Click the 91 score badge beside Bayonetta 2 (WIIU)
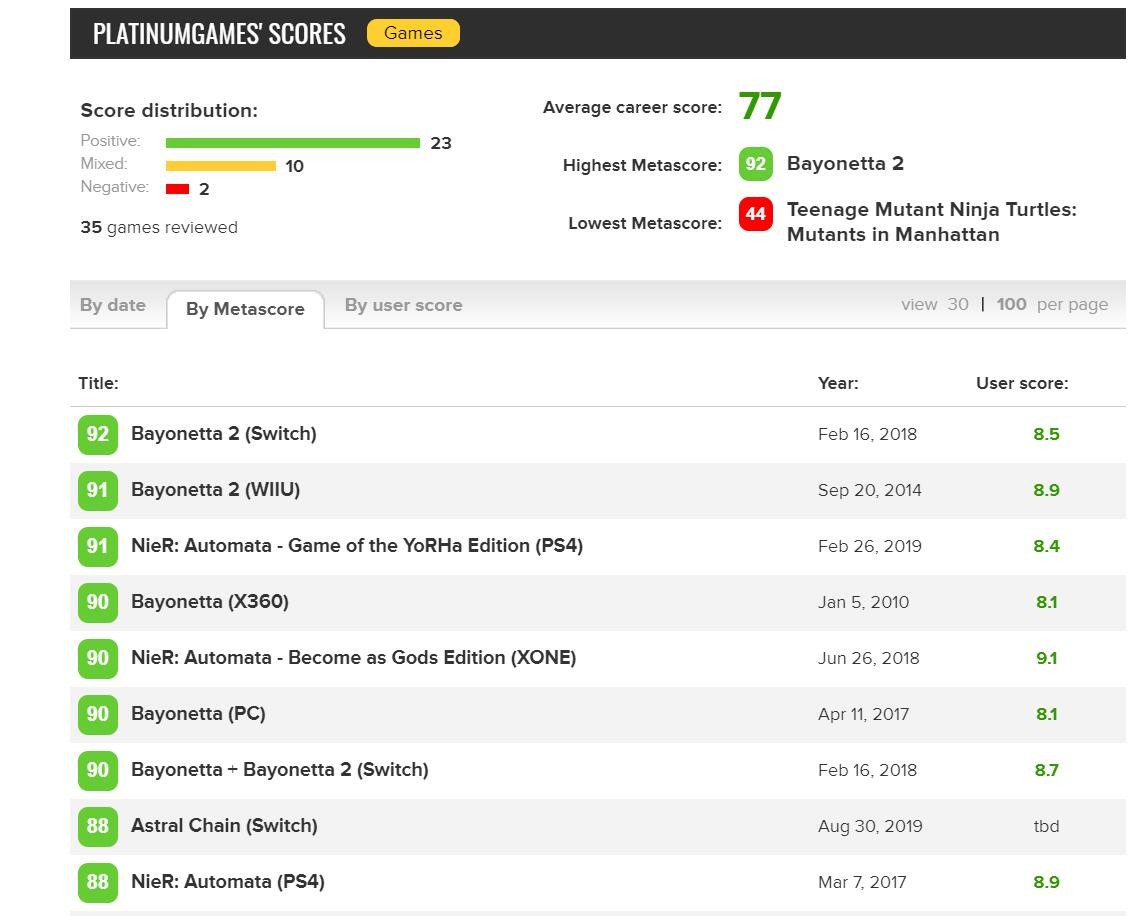 pos(97,490)
